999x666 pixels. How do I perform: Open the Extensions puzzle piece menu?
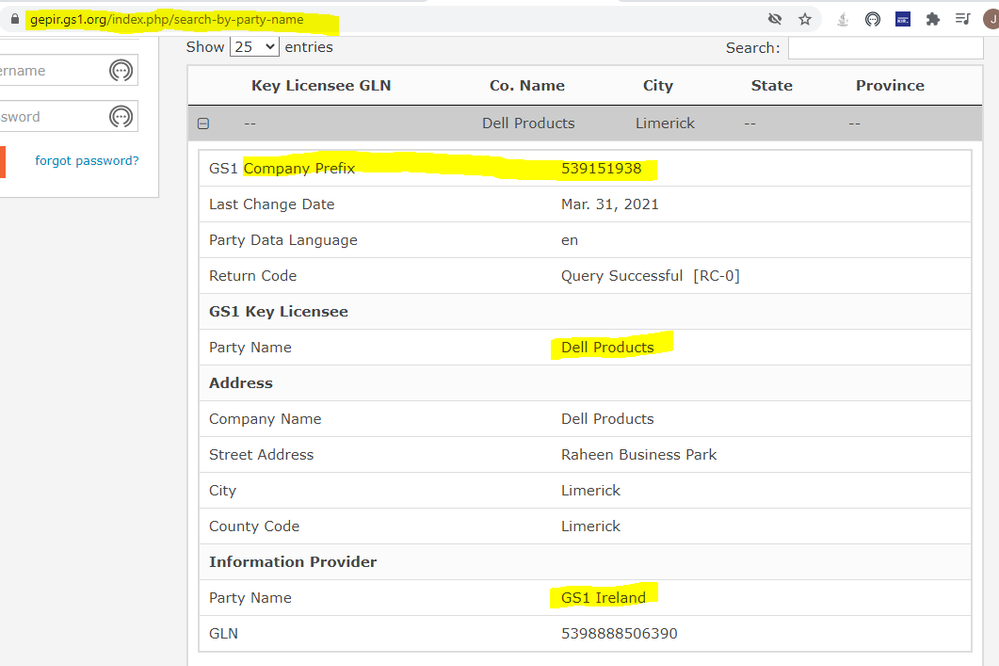click(x=933, y=20)
